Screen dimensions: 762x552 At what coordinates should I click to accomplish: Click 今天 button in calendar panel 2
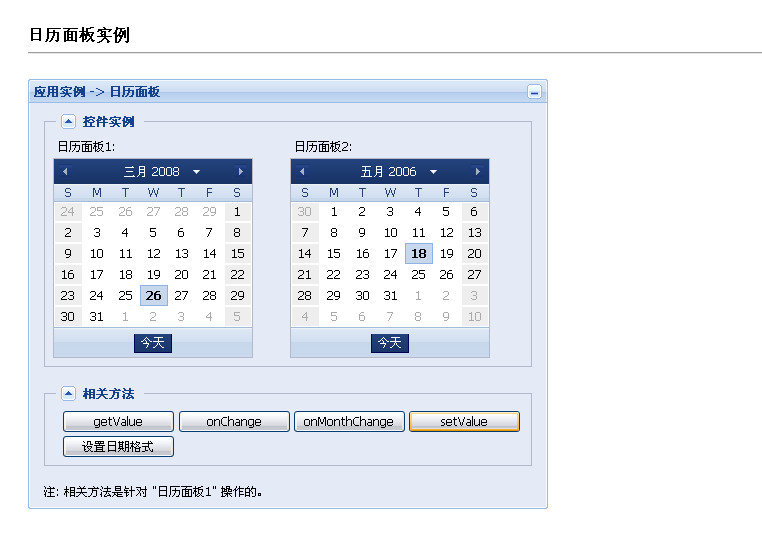[390, 343]
